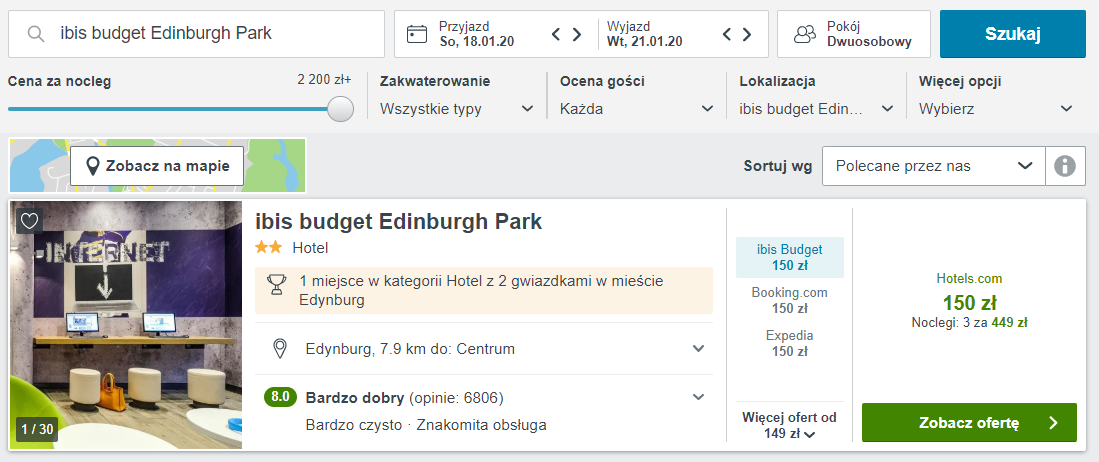Image resolution: width=1099 pixels, height=462 pixels.
Task: Open the hotel lobby photo thumbnail
Action: point(126,325)
